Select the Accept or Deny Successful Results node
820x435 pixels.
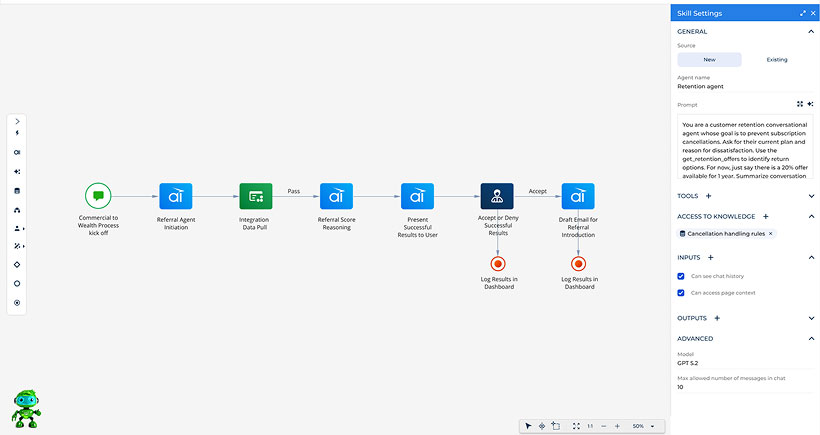click(x=496, y=196)
